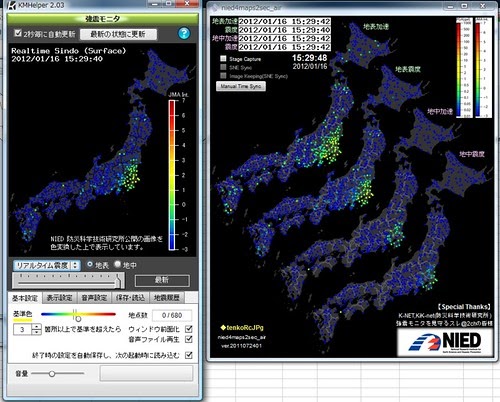Toggle the SNE Sync checkbox
Screen dimensions: 500x402
[x=223, y=67]
